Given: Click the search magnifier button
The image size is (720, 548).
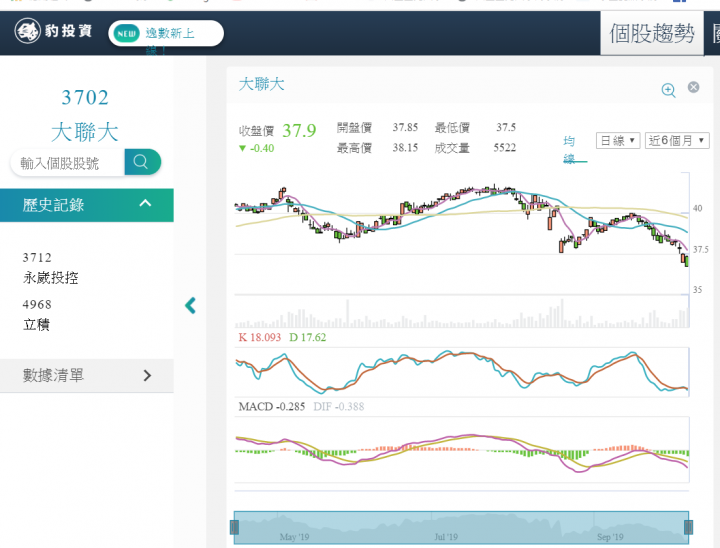Looking at the screenshot, I should tap(142, 162).
